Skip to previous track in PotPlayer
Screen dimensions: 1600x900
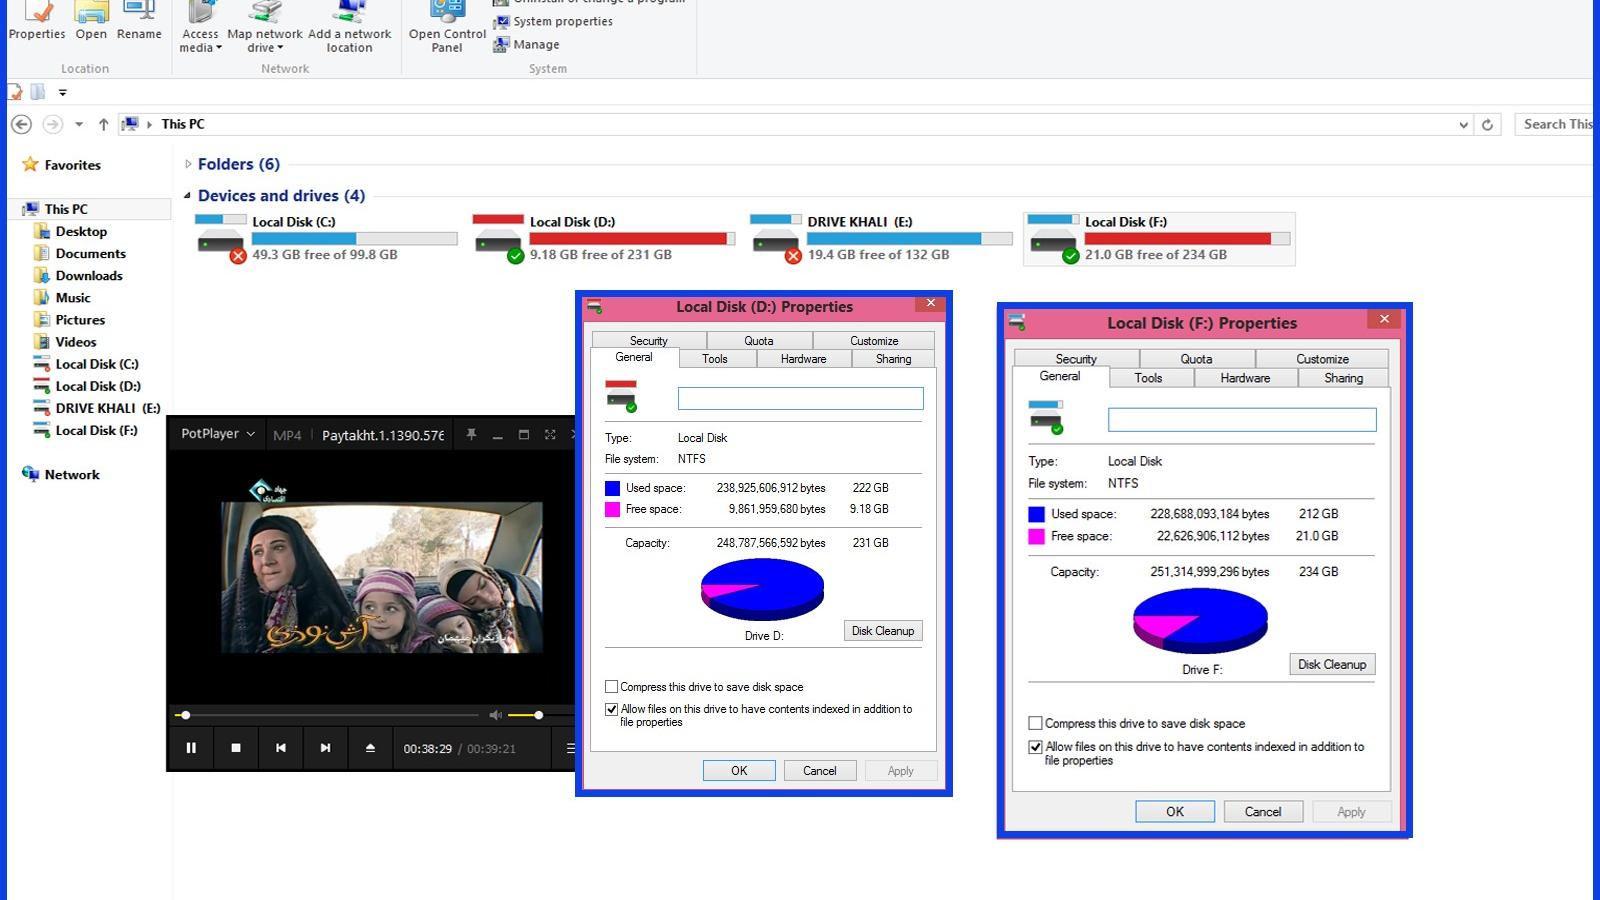tap(281, 748)
